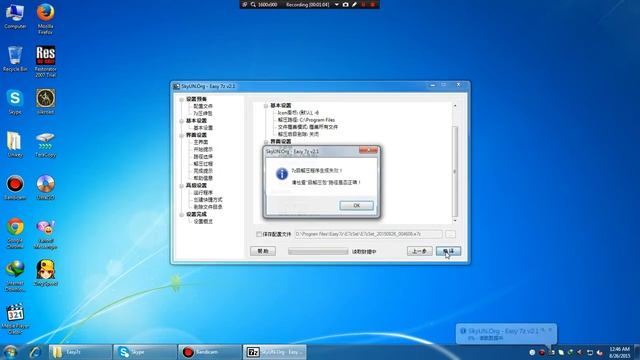Open the Google Chrome desktop icon

pyautogui.click(x=15, y=233)
